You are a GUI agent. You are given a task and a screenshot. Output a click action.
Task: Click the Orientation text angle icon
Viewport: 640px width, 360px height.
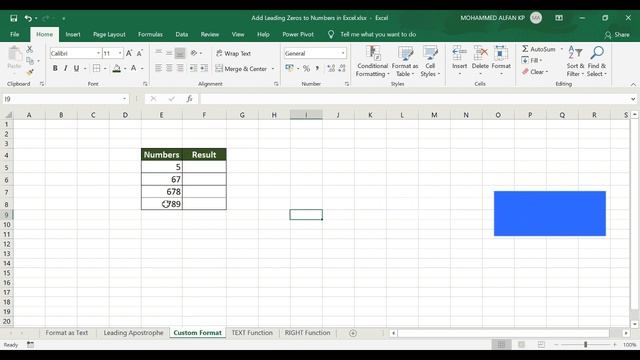click(x=194, y=53)
